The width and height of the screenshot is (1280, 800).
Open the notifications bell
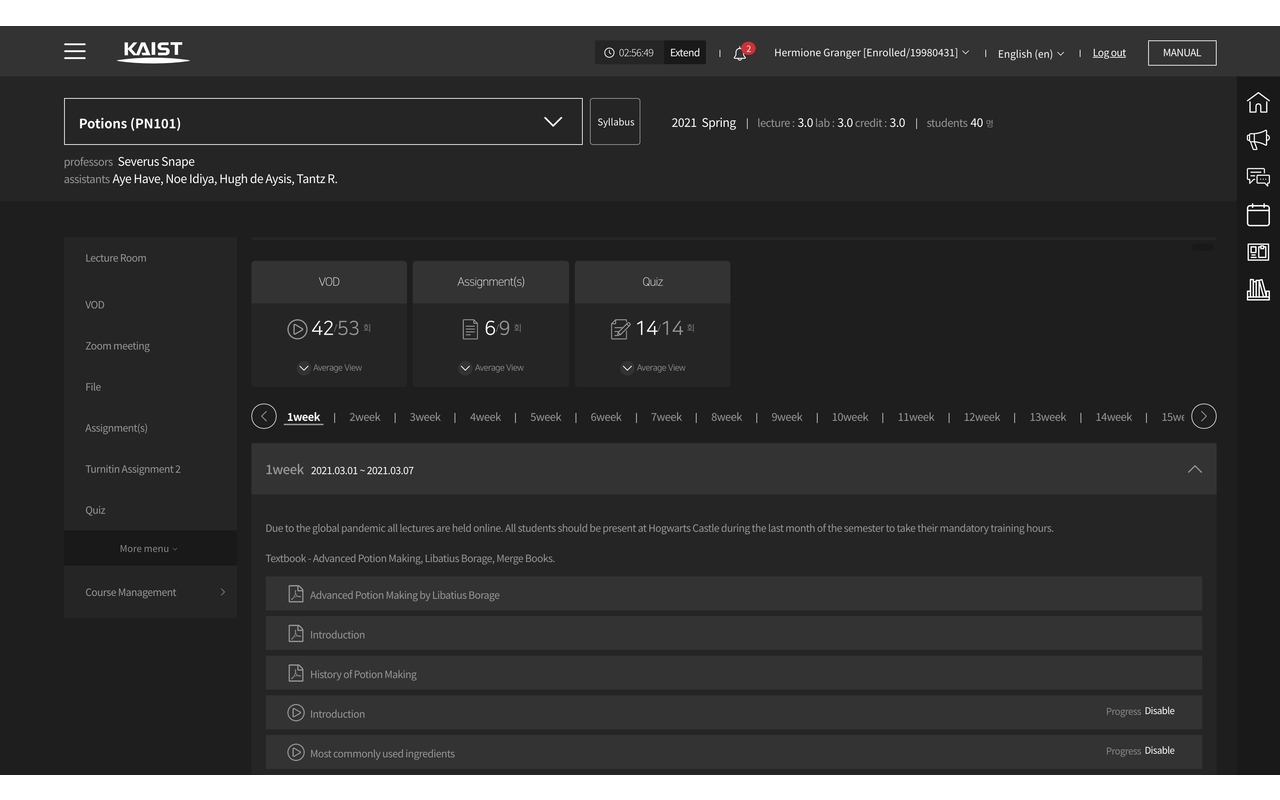point(740,53)
